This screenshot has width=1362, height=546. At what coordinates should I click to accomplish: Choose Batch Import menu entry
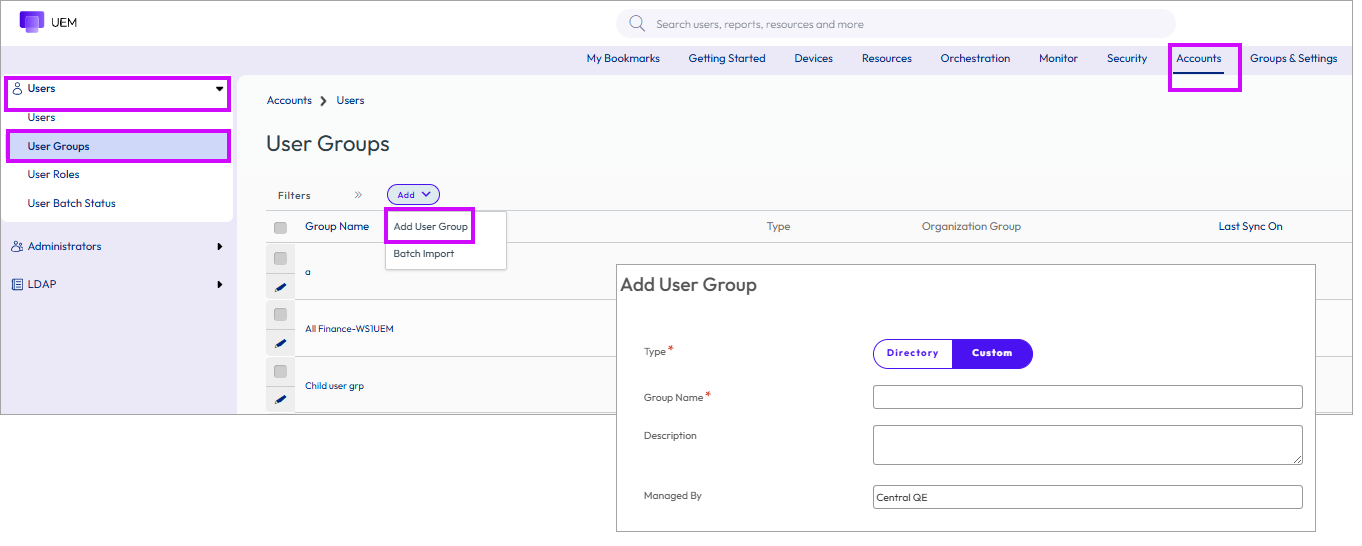[424, 253]
